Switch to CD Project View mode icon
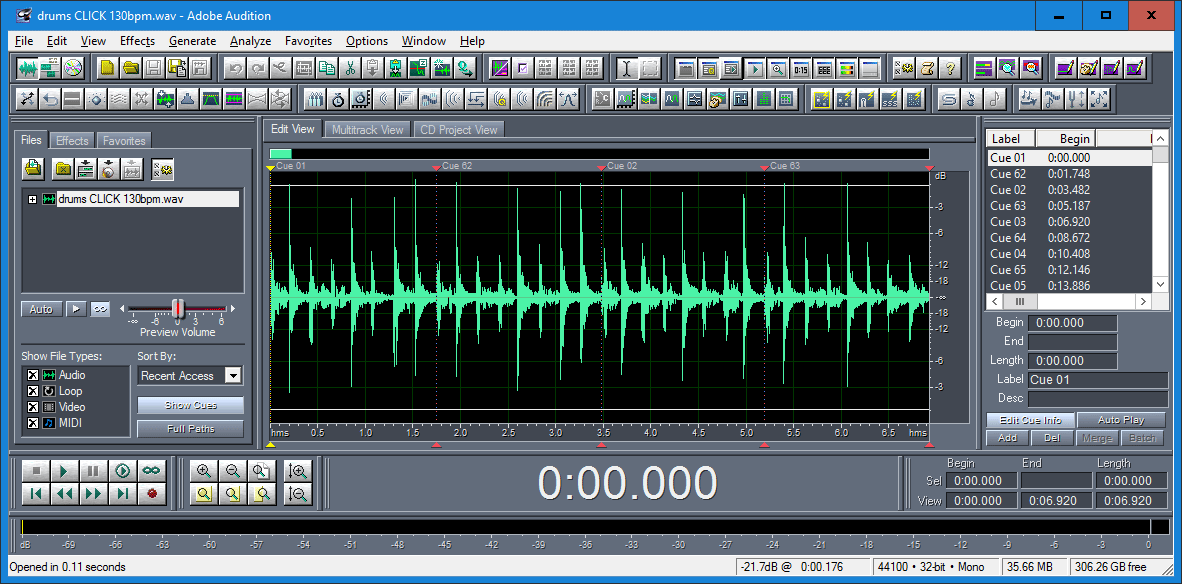The height and width of the screenshot is (584, 1182). click(x=73, y=69)
